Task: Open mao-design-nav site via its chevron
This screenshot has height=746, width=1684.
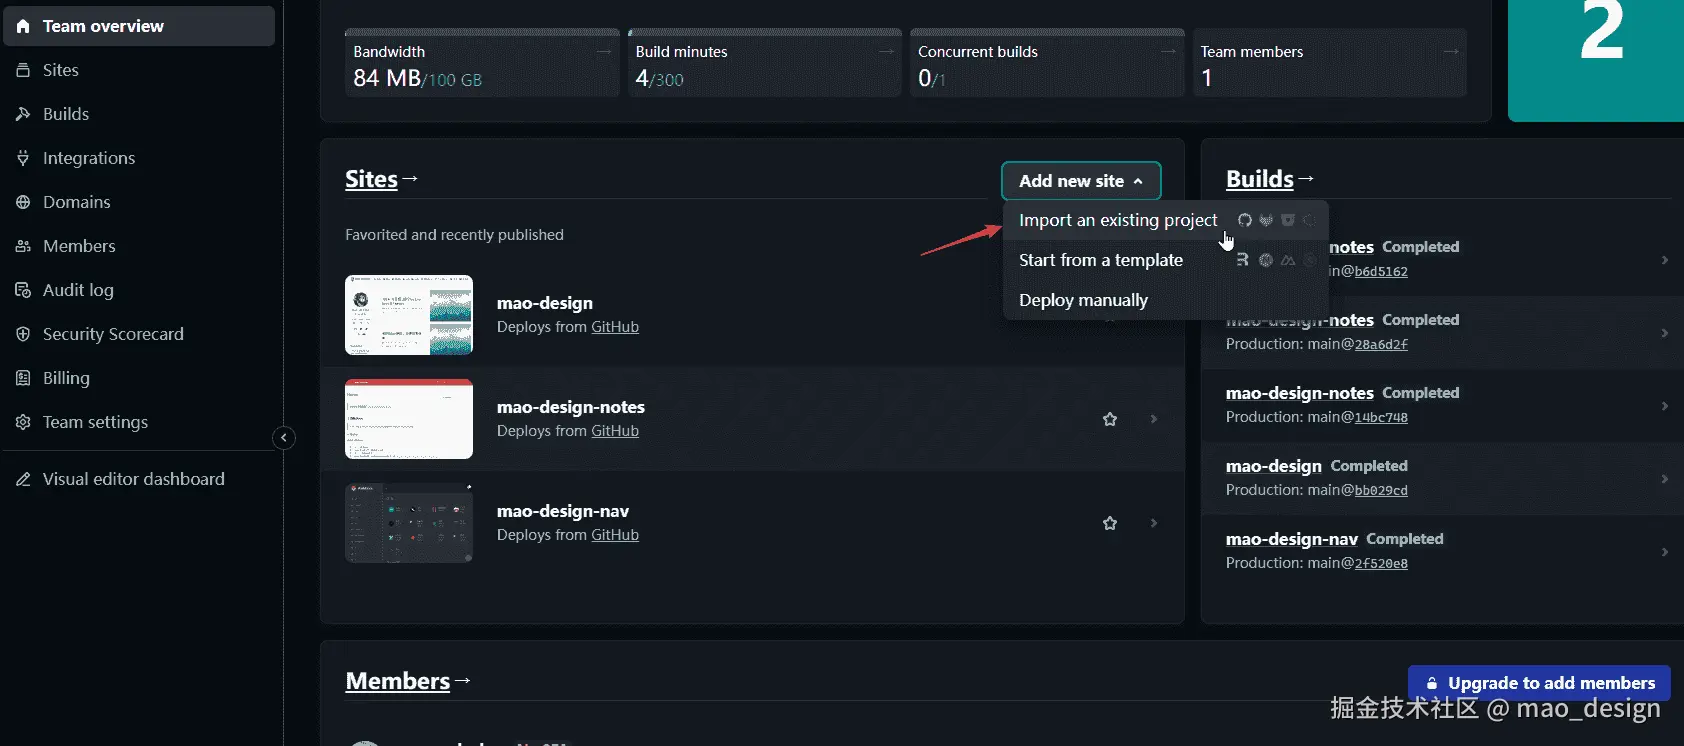Action: click(x=1154, y=523)
